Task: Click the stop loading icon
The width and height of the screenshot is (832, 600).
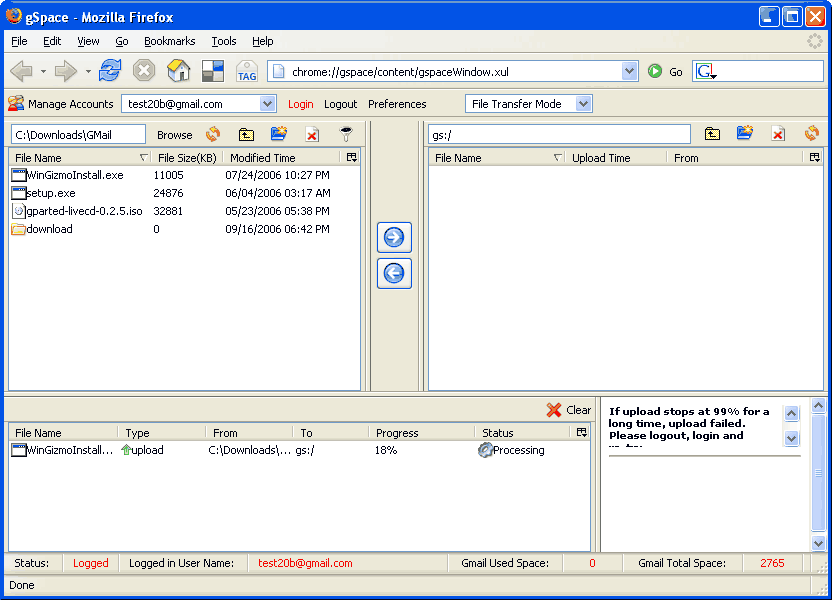Action: (143, 71)
